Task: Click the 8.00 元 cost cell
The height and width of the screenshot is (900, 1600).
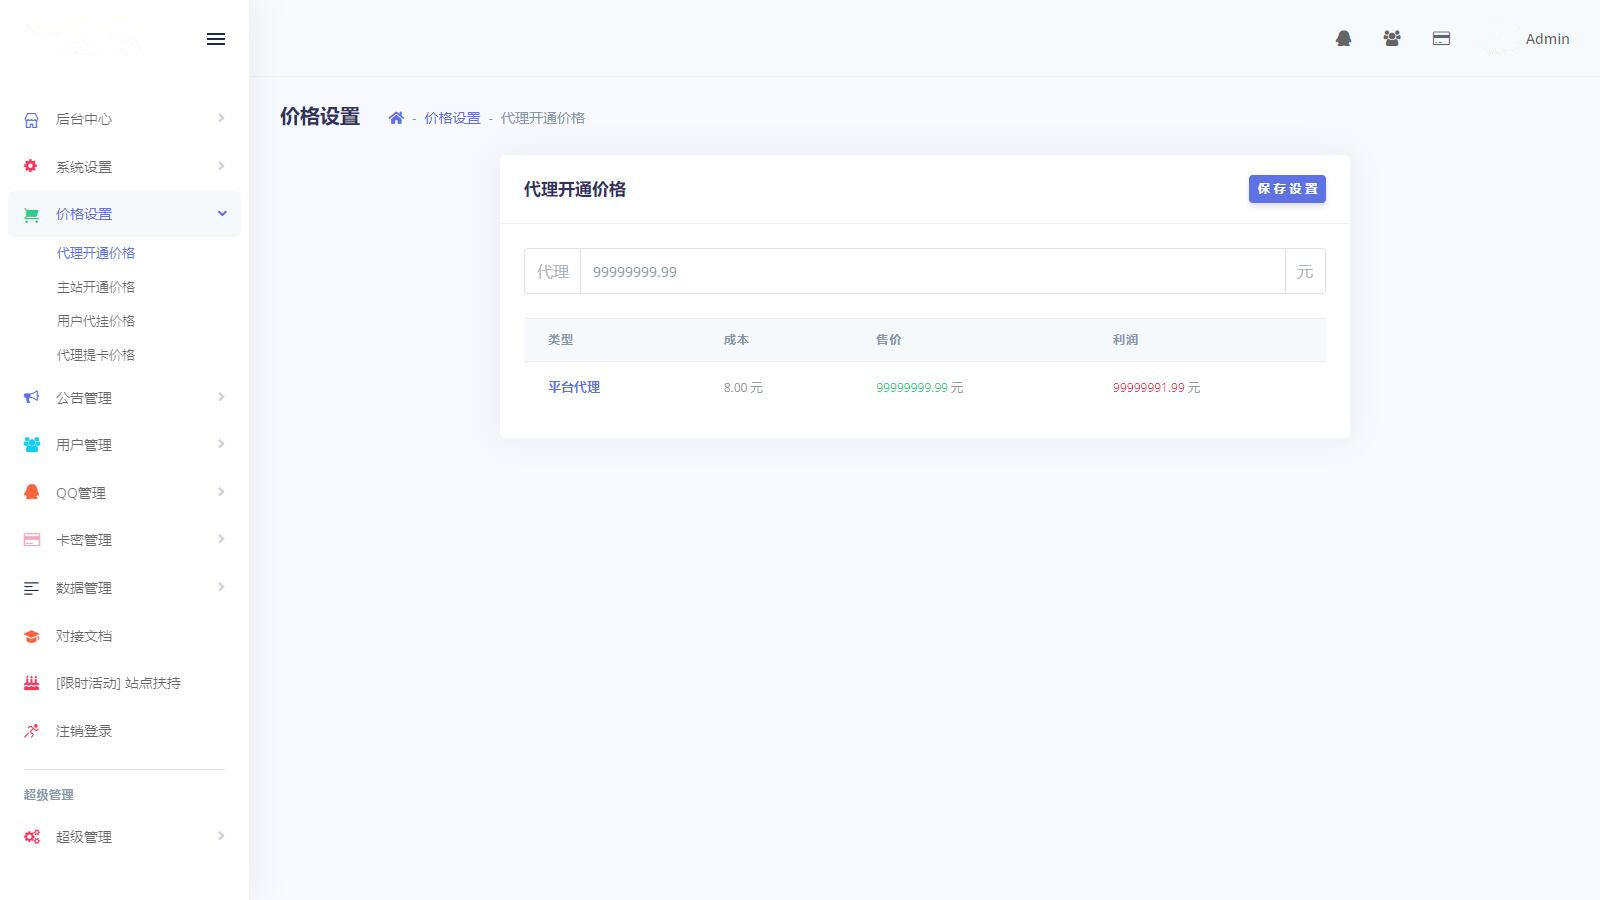Action: point(743,388)
